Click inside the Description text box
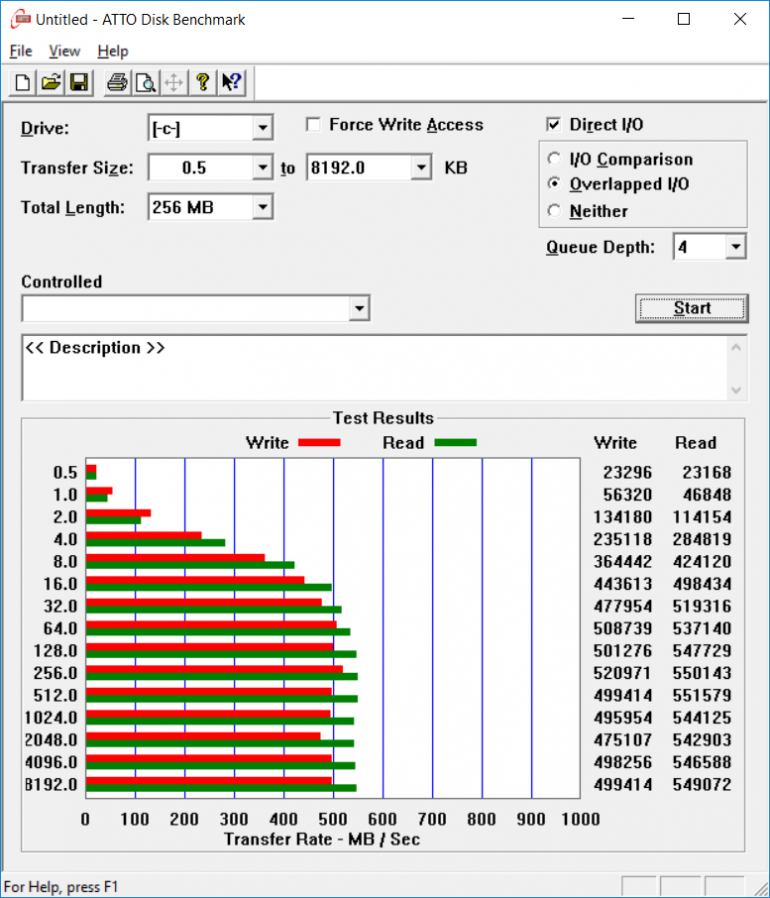The height and width of the screenshot is (898, 770). pyautogui.click(x=375, y=368)
